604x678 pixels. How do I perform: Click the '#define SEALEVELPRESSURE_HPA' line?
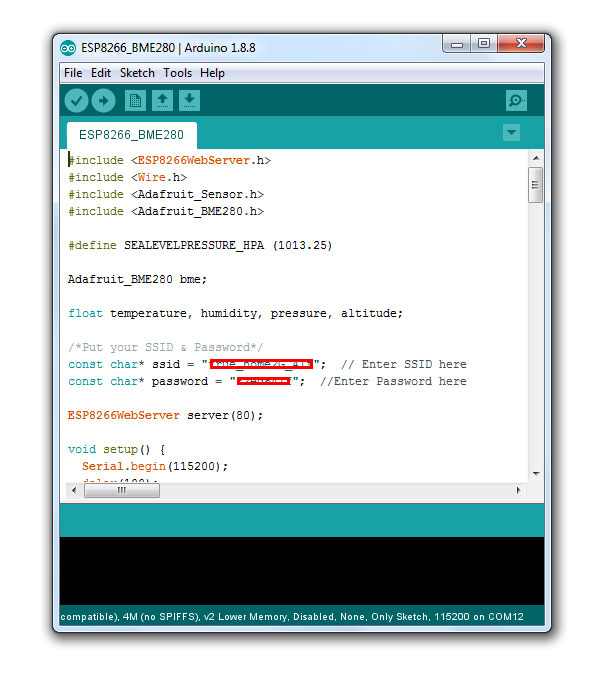[x=200, y=246]
